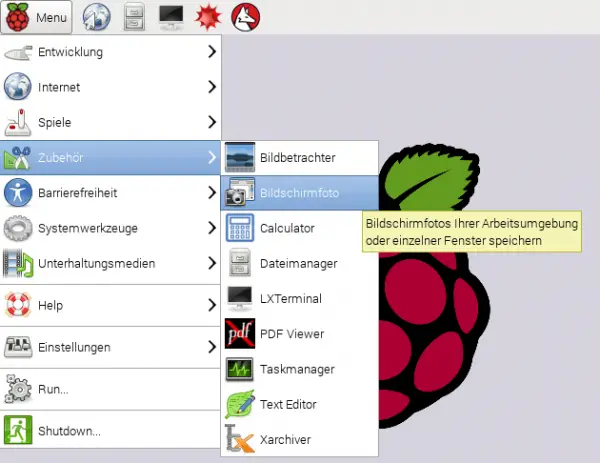Click the Calculator icon
This screenshot has width=600, height=463.
point(240,228)
